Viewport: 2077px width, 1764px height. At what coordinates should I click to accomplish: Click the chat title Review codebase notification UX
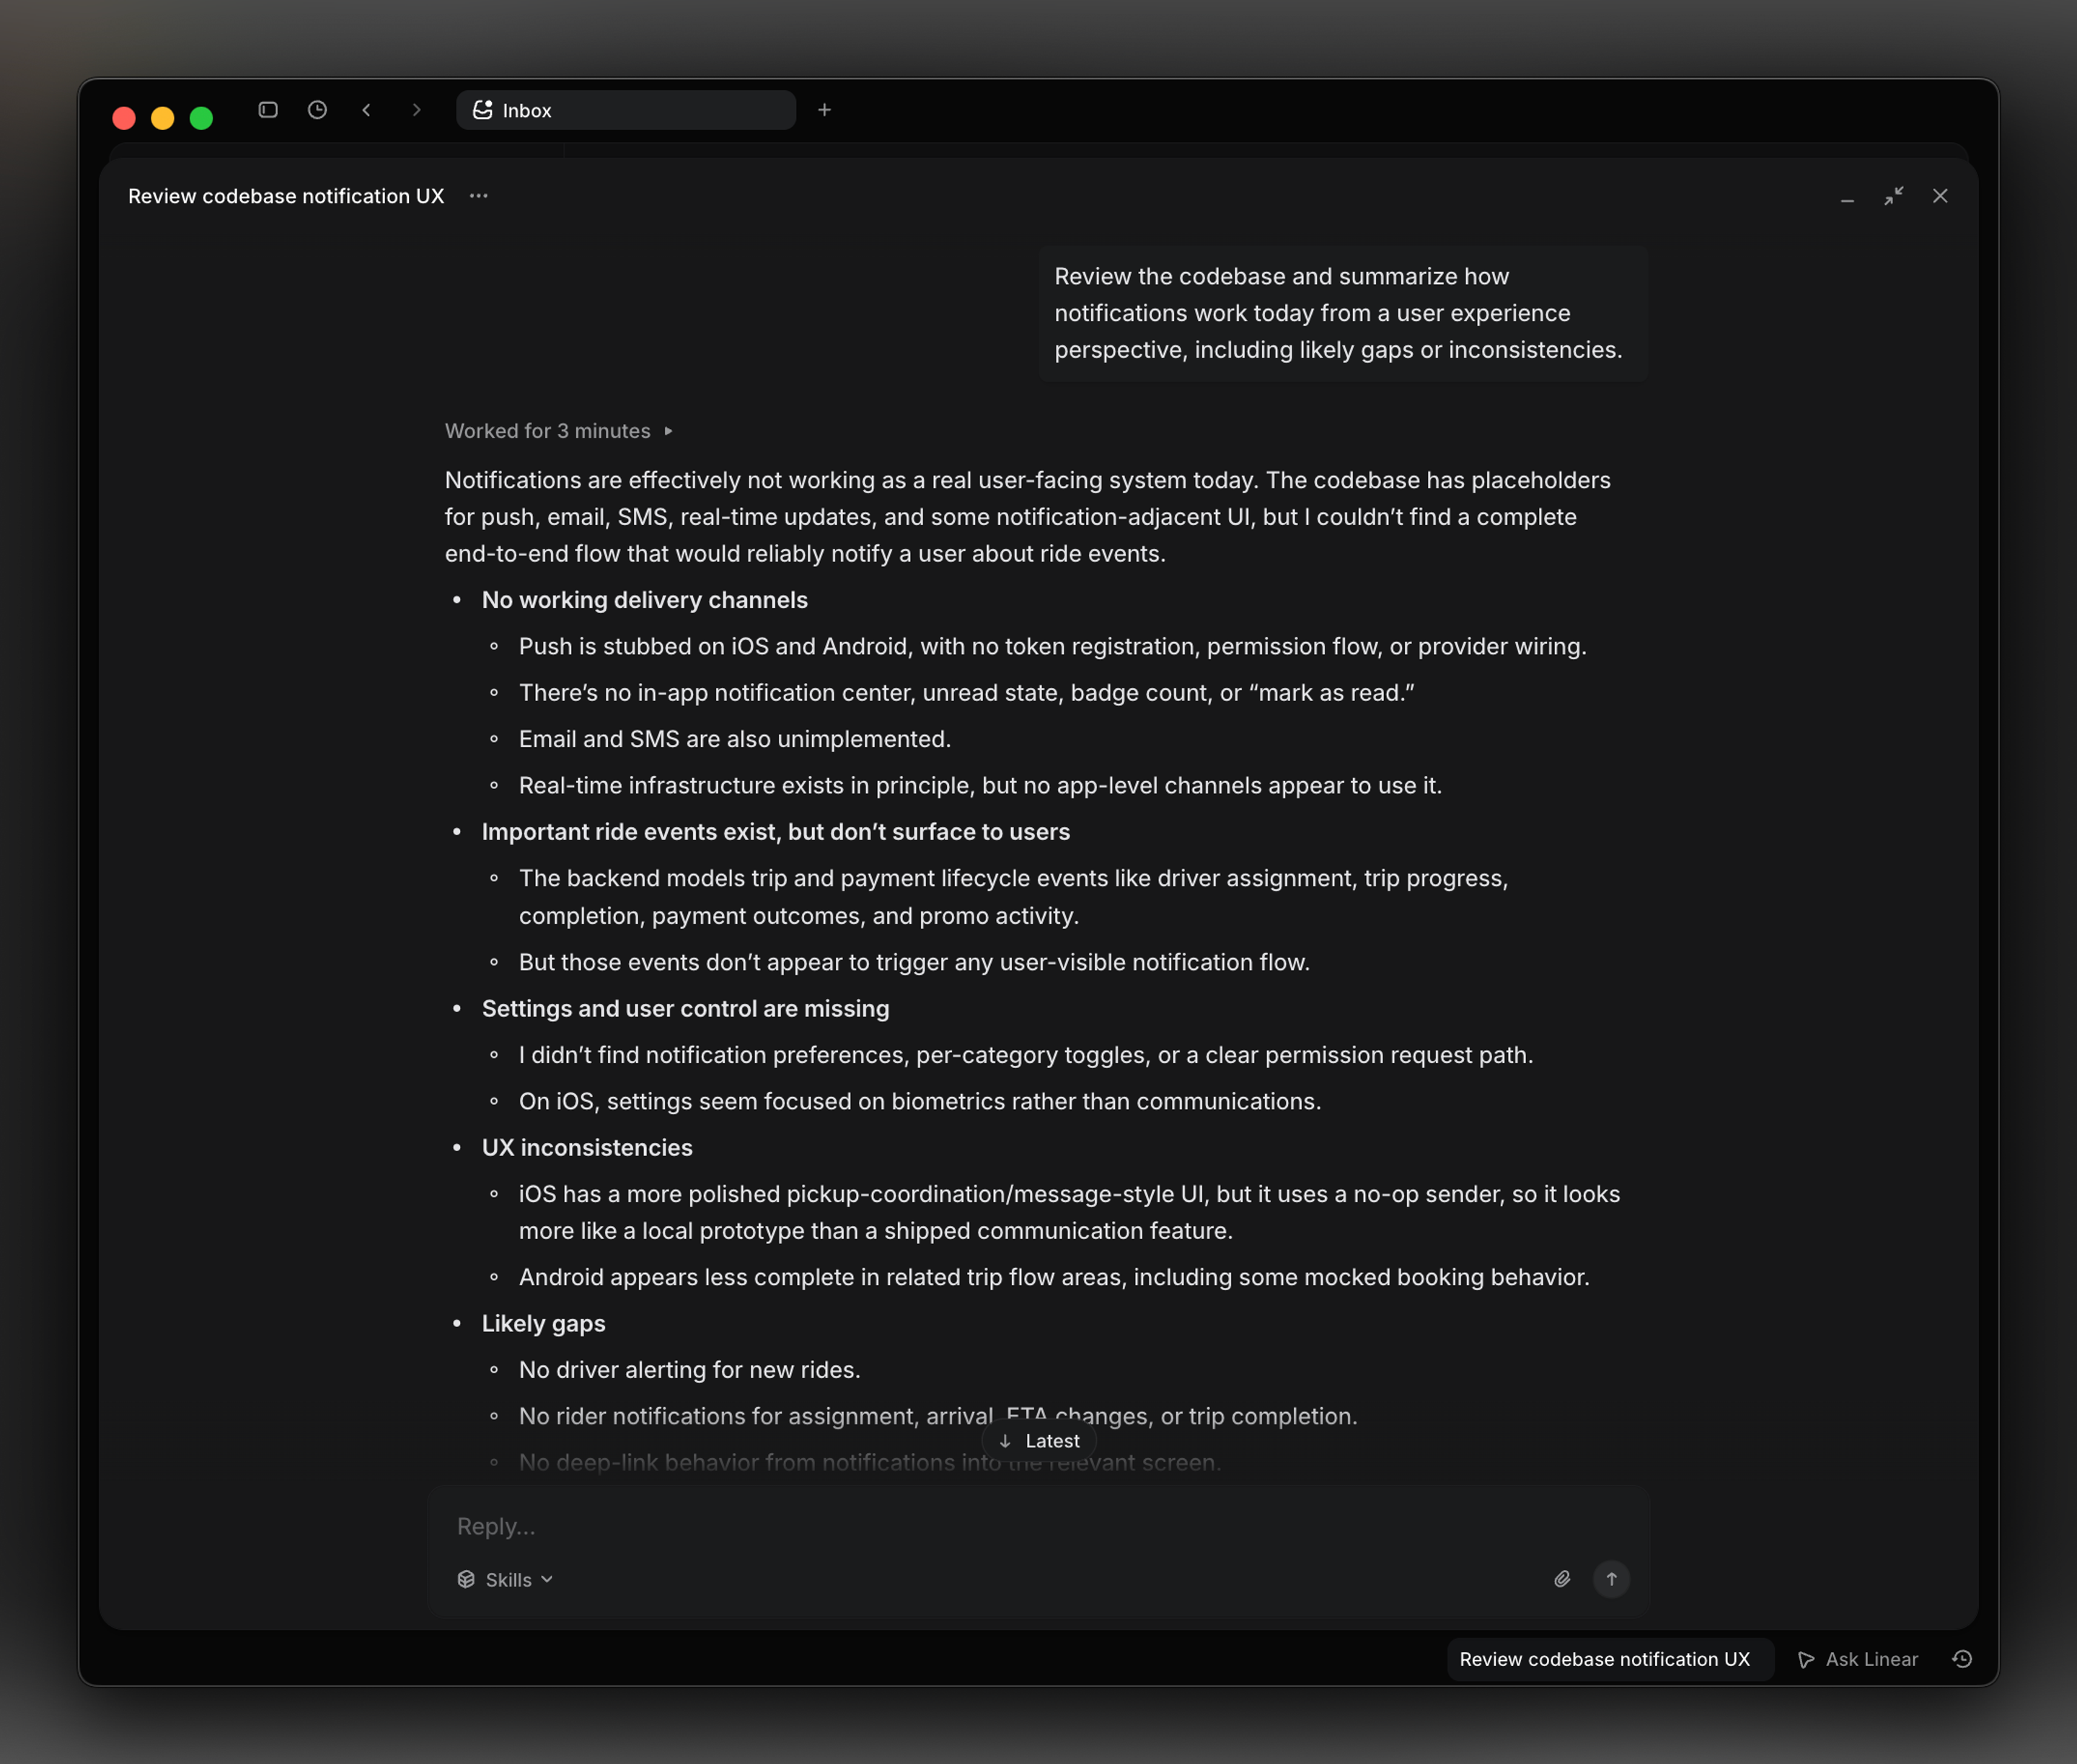[286, 196]
